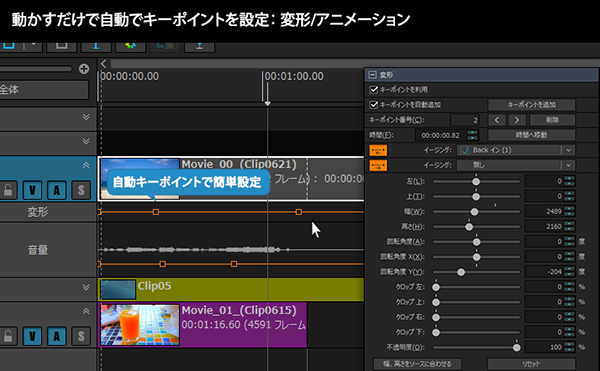Open the 無し easing dropdown
Image resolution: width=600 pixels, height=371 pixels.
pyautogui.click(x=517, y=165)
